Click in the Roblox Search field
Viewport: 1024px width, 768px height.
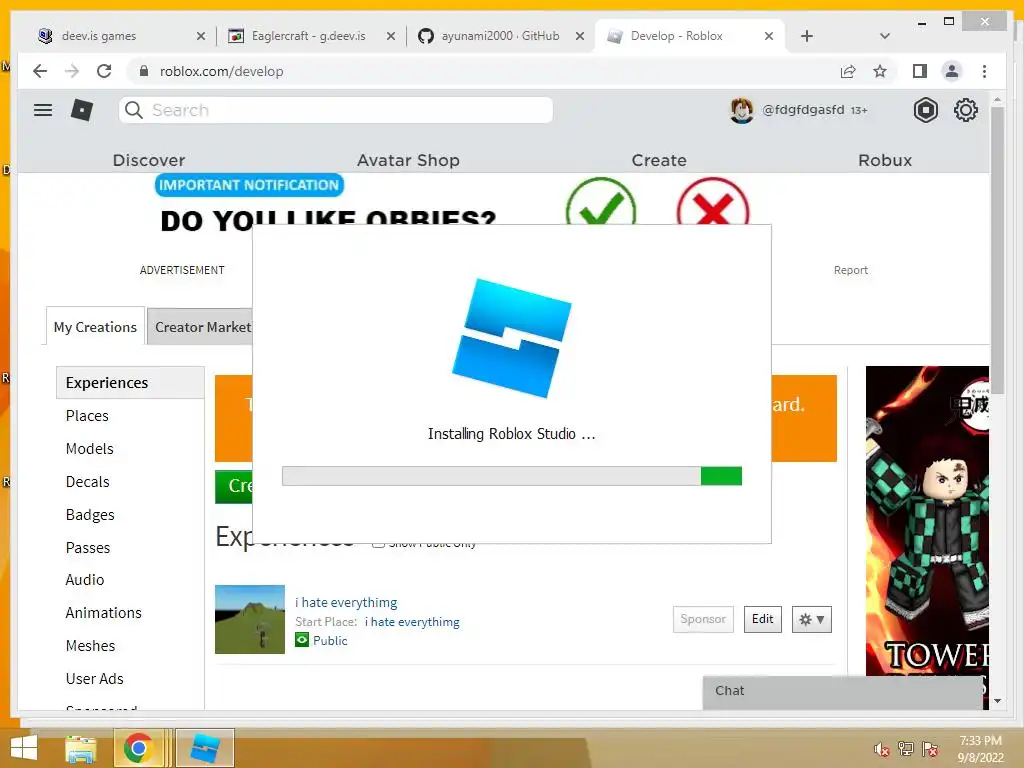336,110
